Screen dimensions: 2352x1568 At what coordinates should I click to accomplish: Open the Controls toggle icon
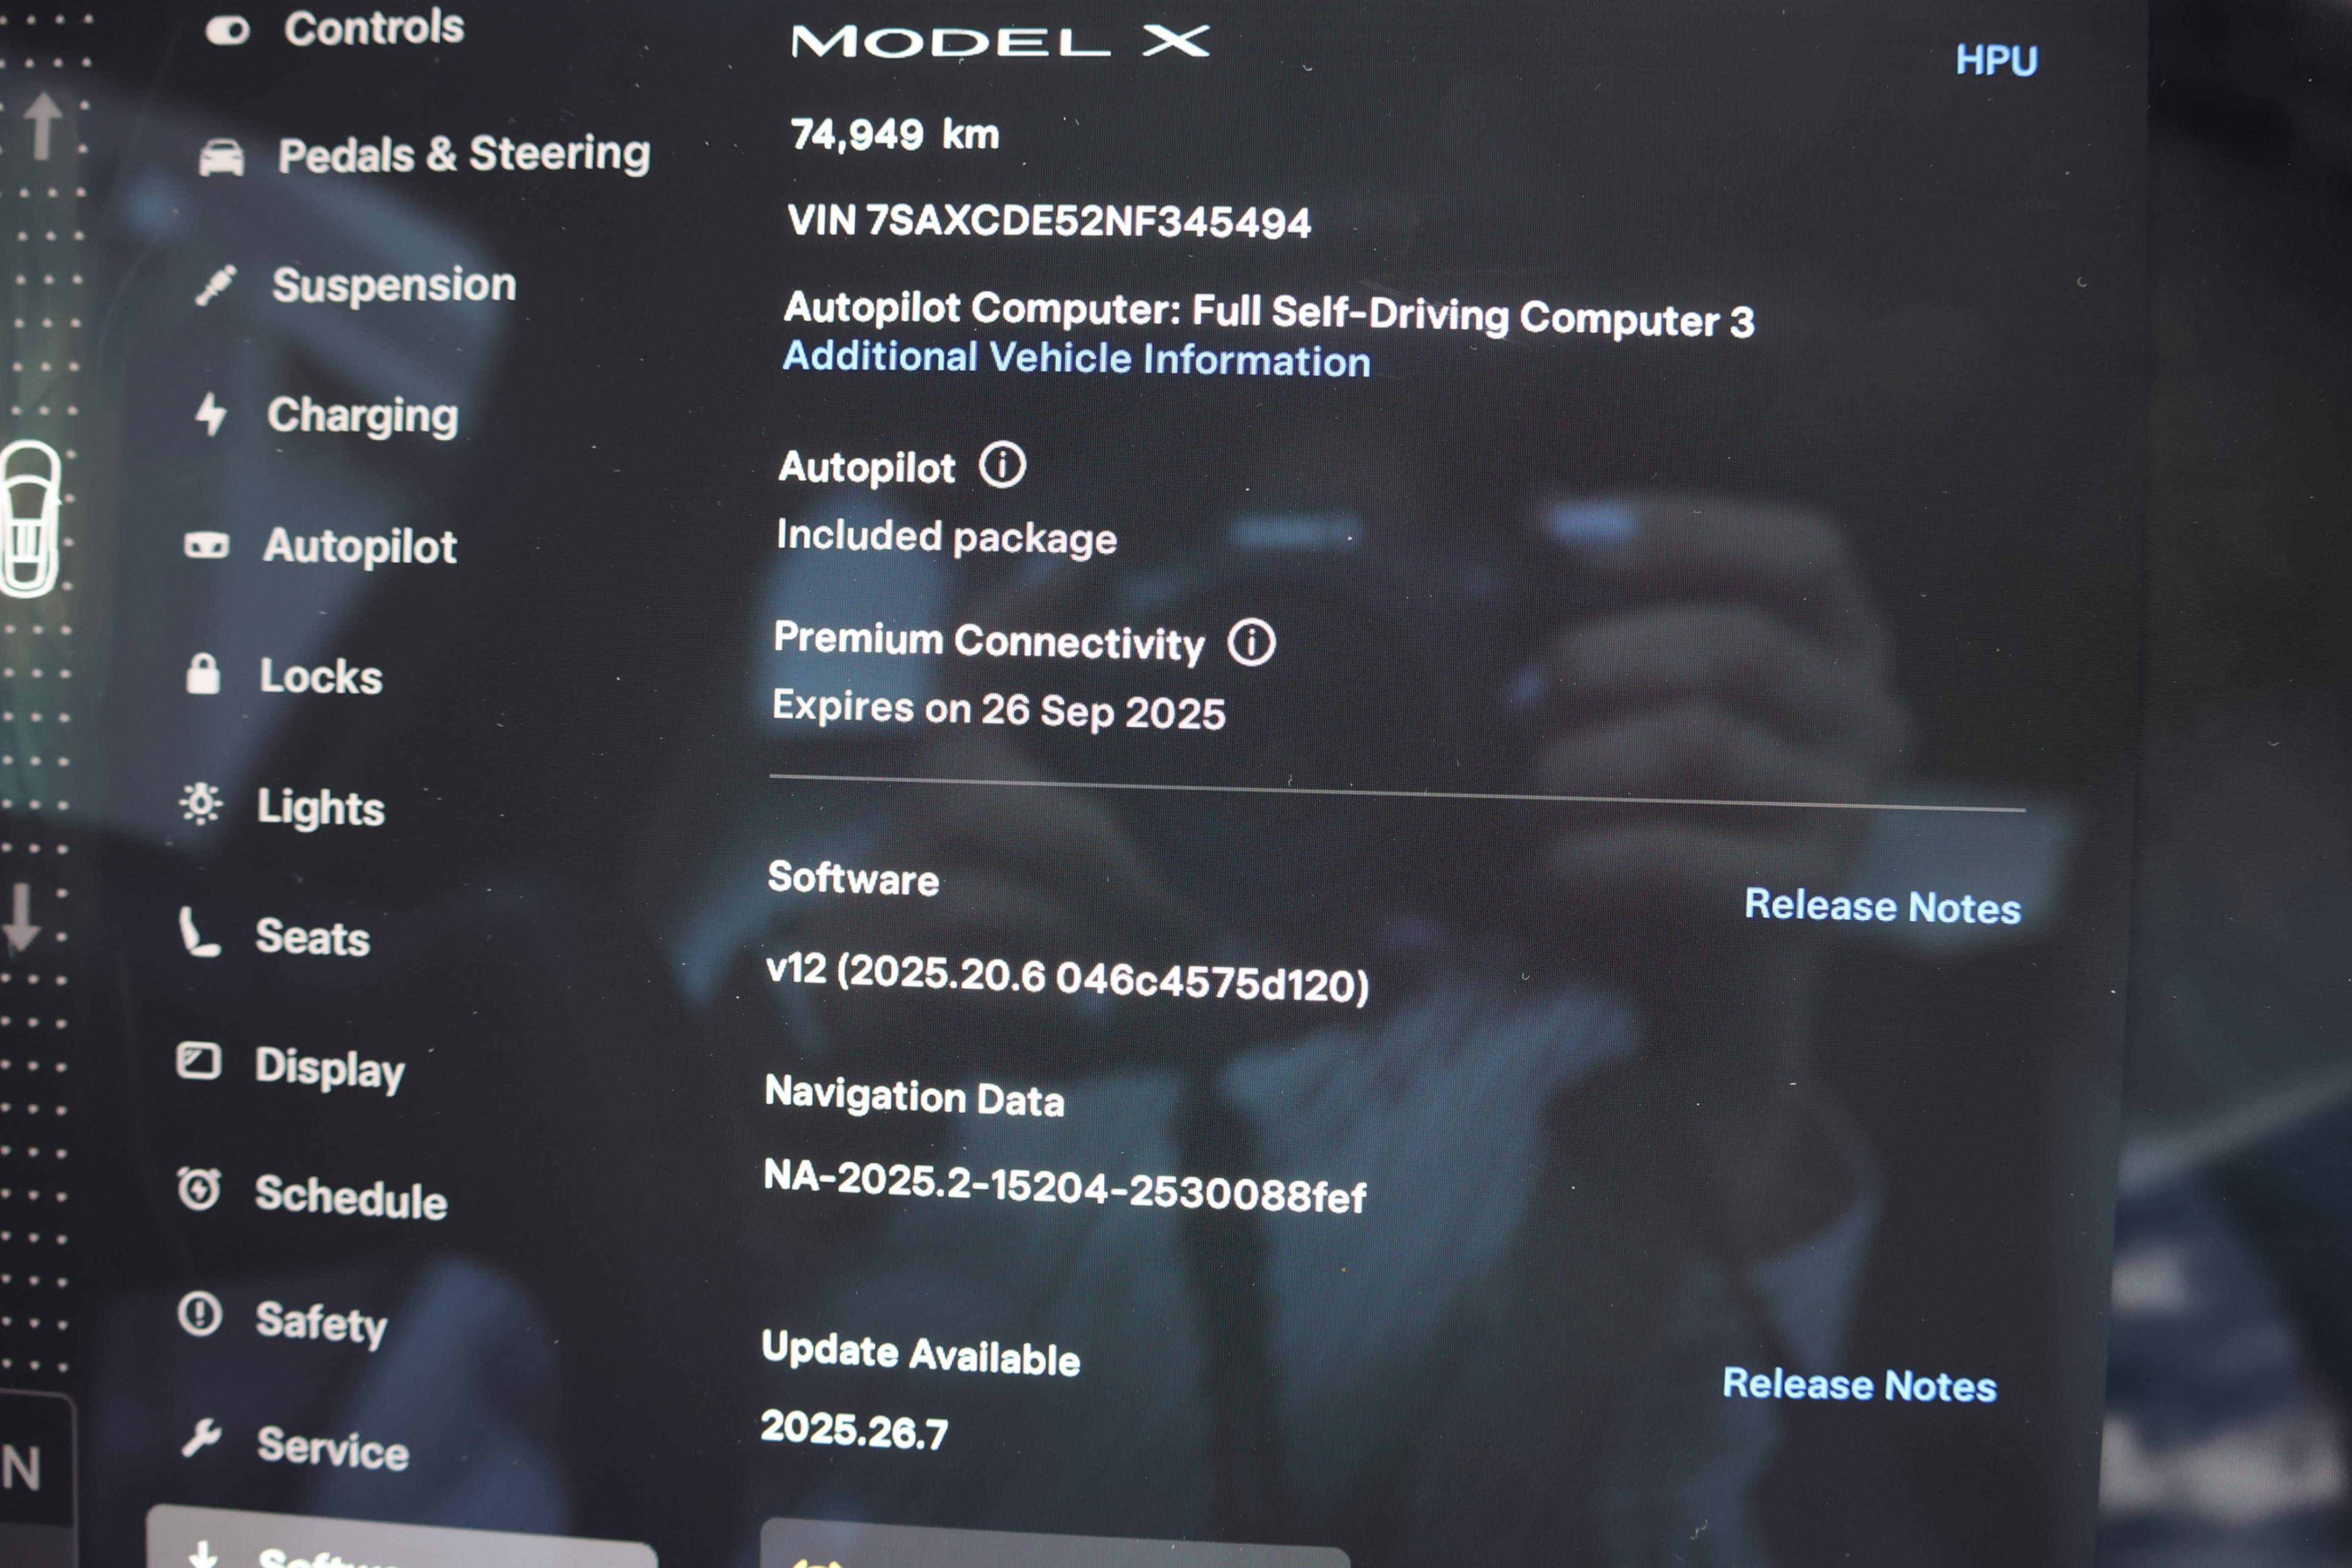click(x=227, y=30)
